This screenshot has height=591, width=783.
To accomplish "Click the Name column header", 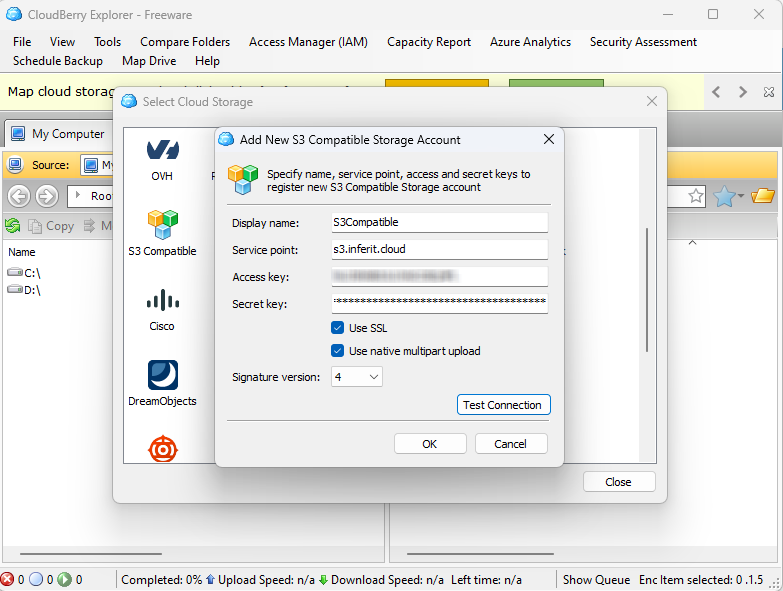I will 22,252.
